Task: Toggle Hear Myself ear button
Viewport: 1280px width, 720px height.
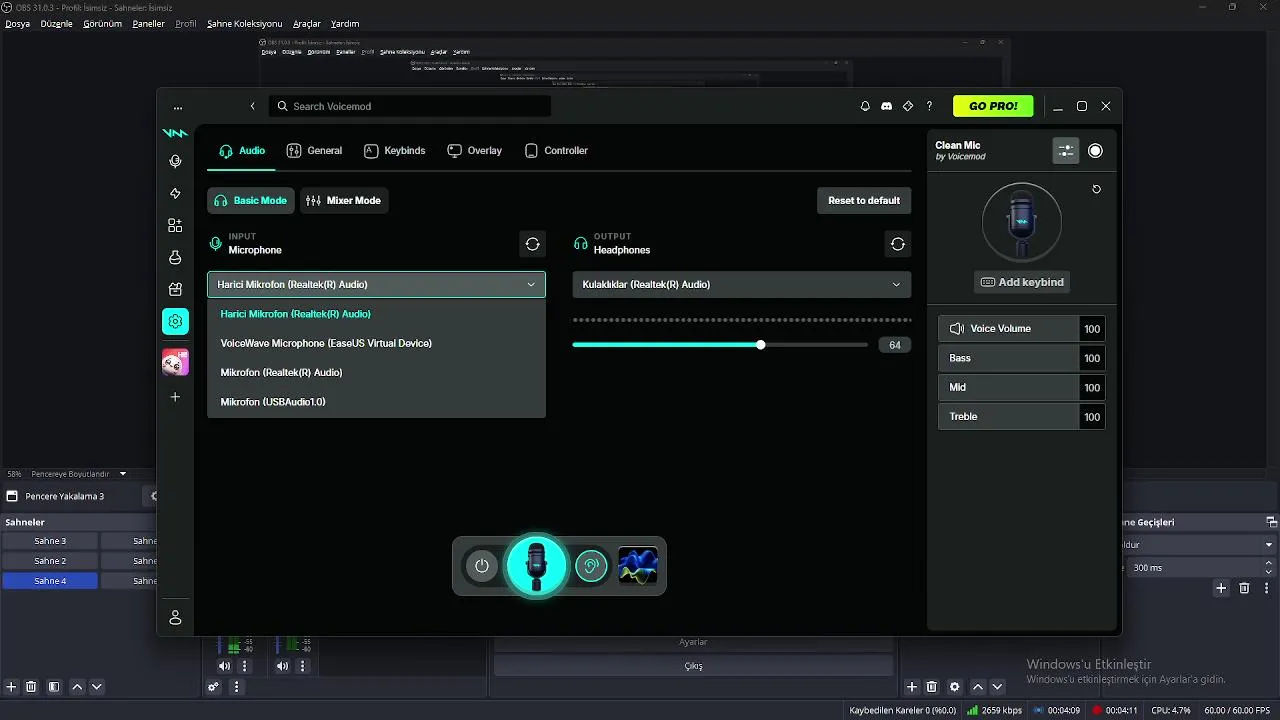Action: click(591, 566)
